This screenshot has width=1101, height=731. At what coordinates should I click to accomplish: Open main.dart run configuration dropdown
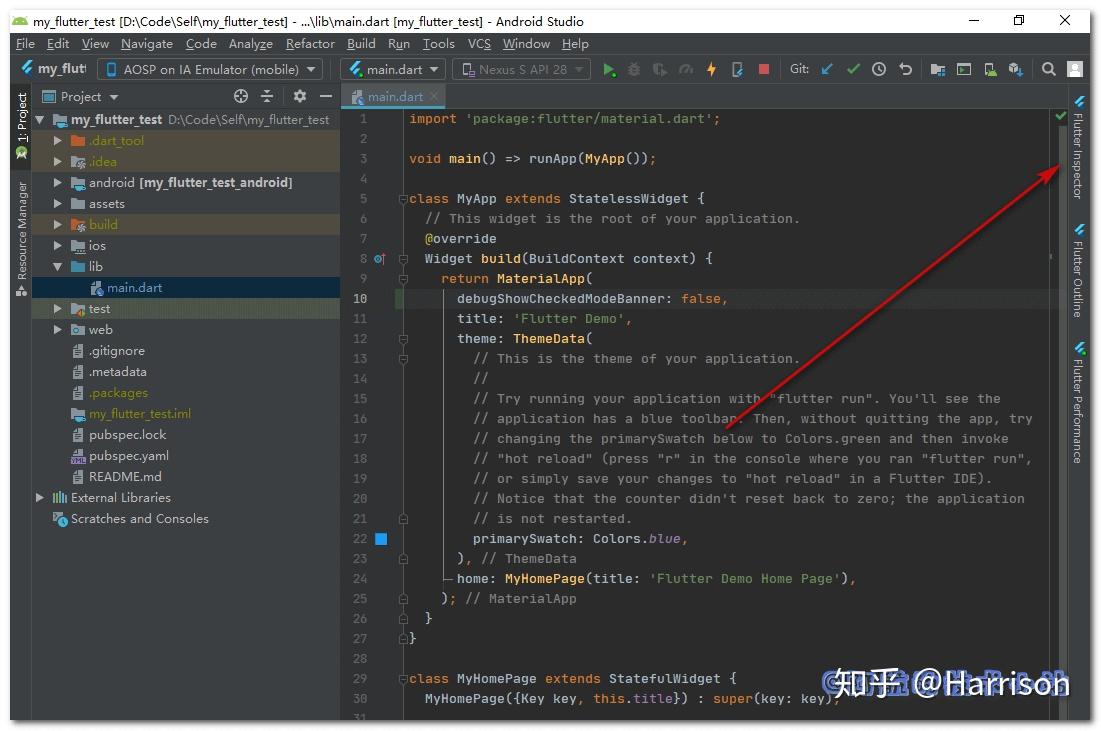coord(394,70)
